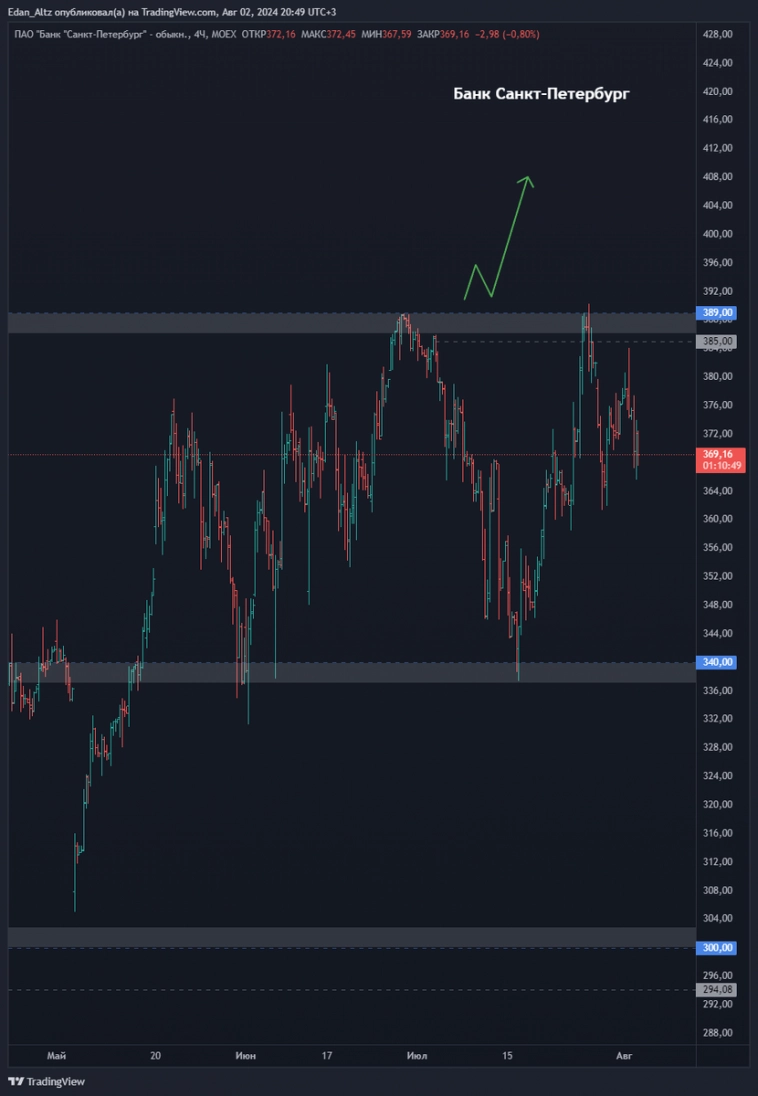Image resolution: width=758 pixels, height=1096 pixels.
Task: Click the 420,00 price axis label
Action: coord(718,91)
